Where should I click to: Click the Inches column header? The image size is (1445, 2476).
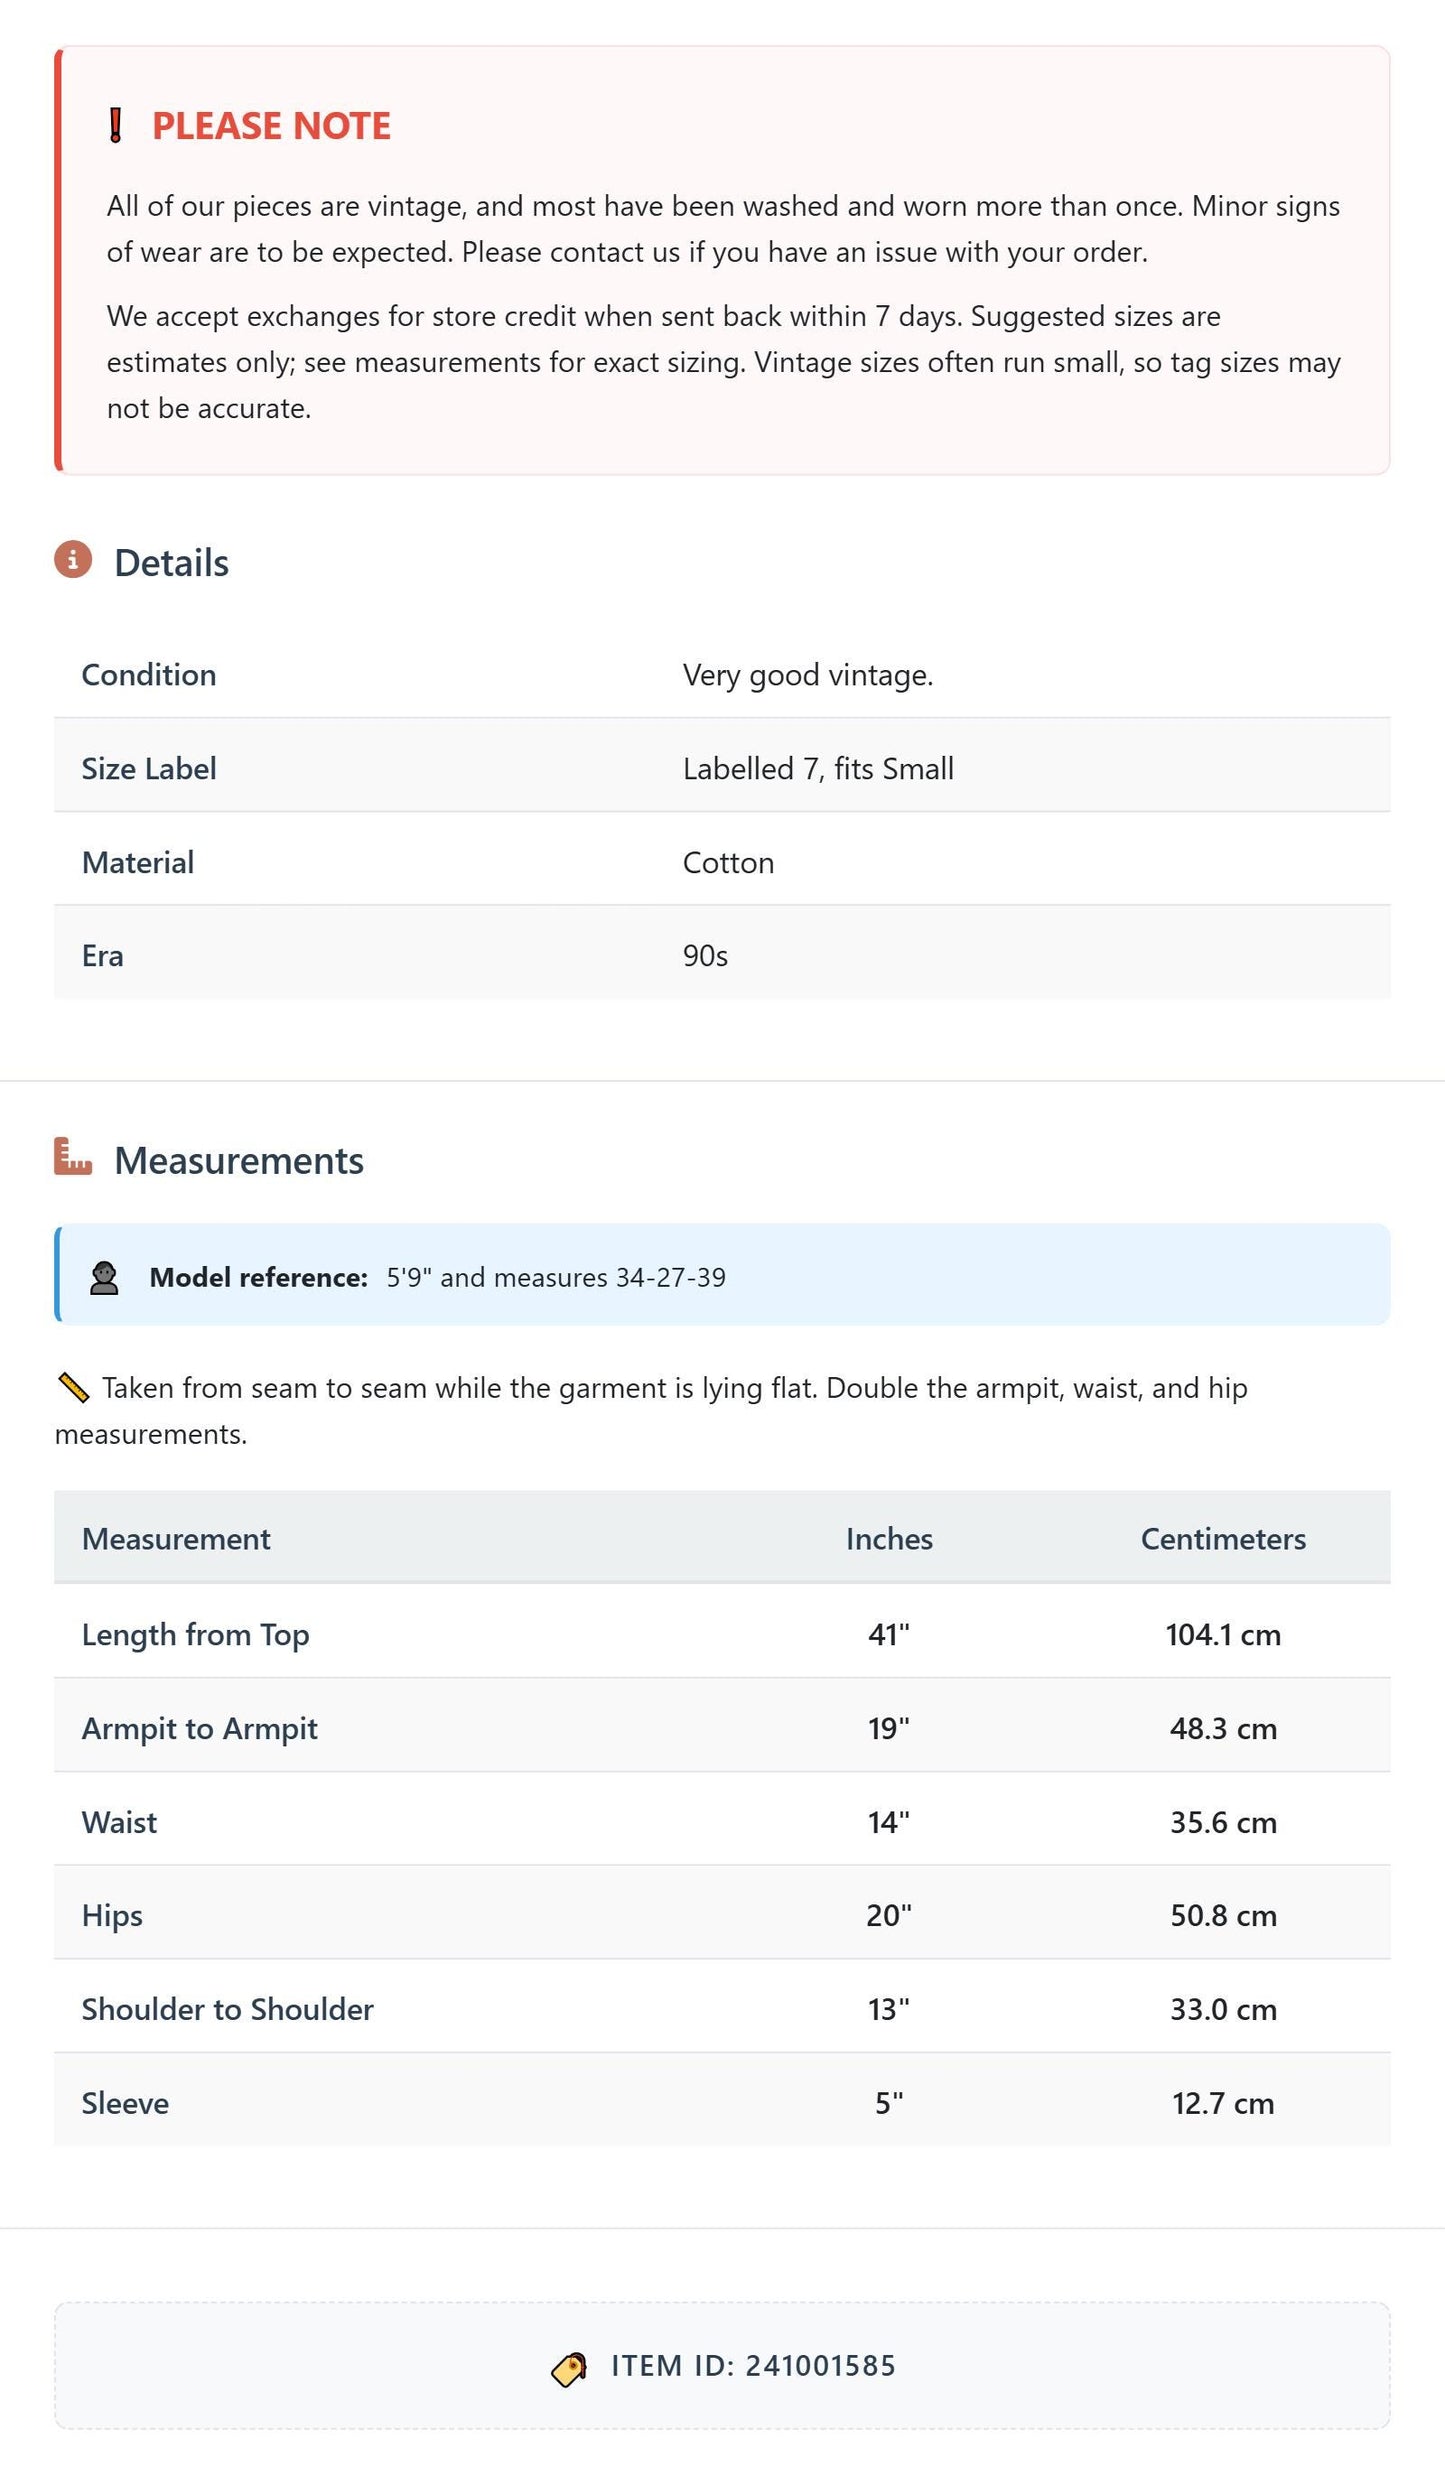889,1539
